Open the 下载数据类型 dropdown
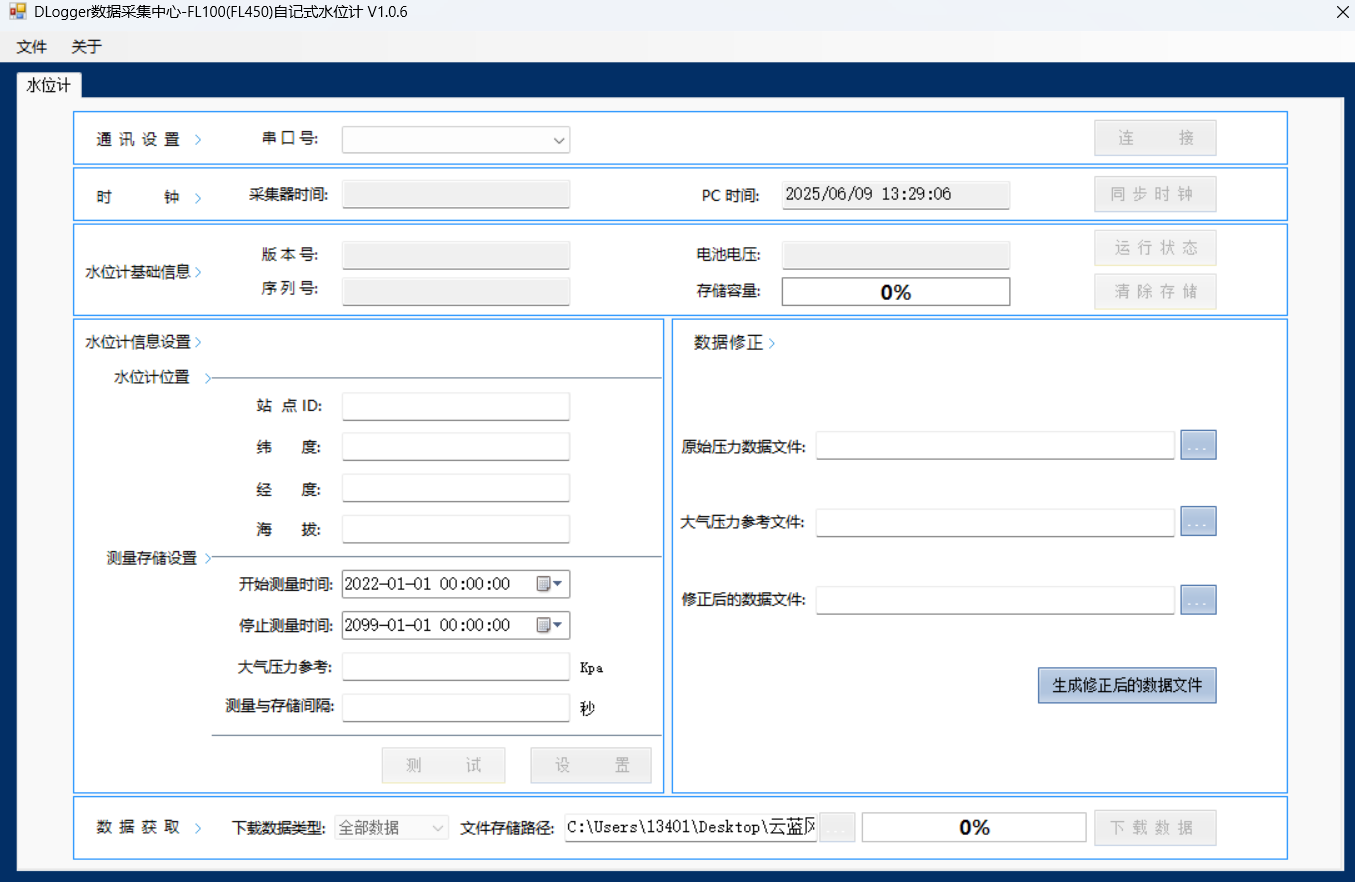 (x=392, y=828)
